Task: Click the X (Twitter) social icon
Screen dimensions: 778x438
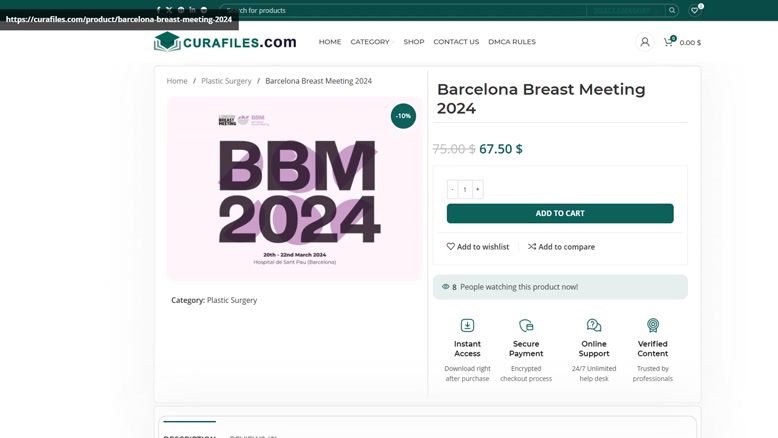Action: click(x=169, y=9)
